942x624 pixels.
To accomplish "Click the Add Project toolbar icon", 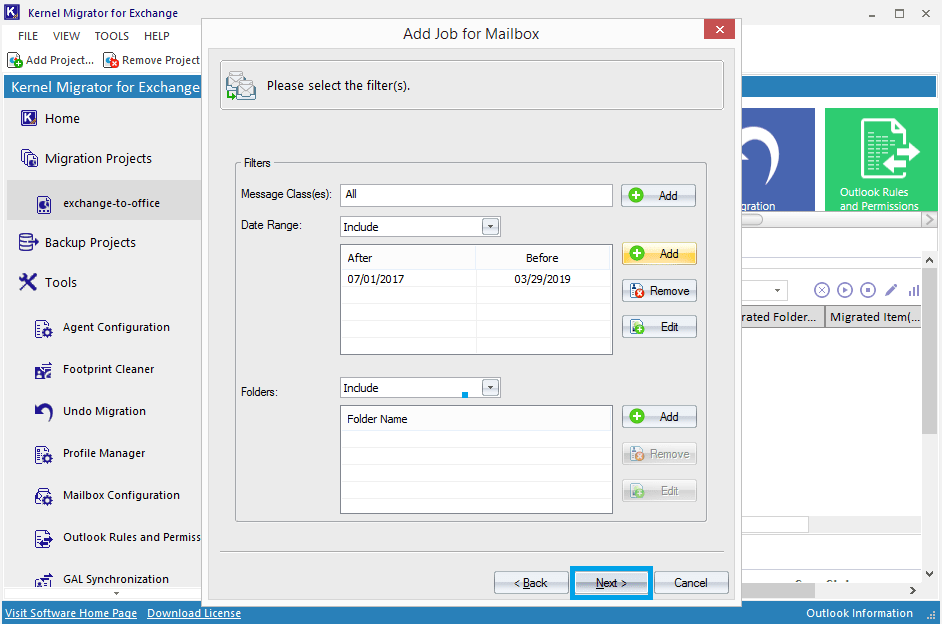I will tap(15, 60).
